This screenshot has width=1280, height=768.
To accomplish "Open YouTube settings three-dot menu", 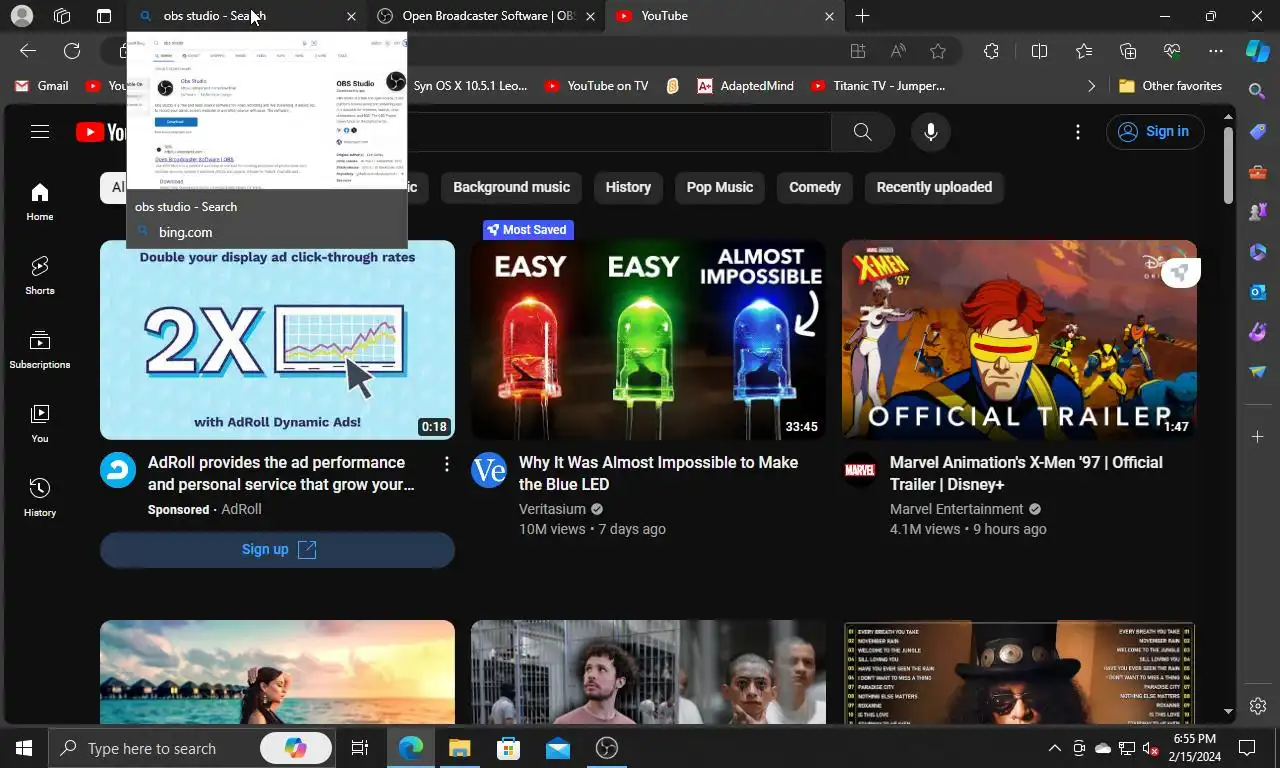I will click(1077, 132).
